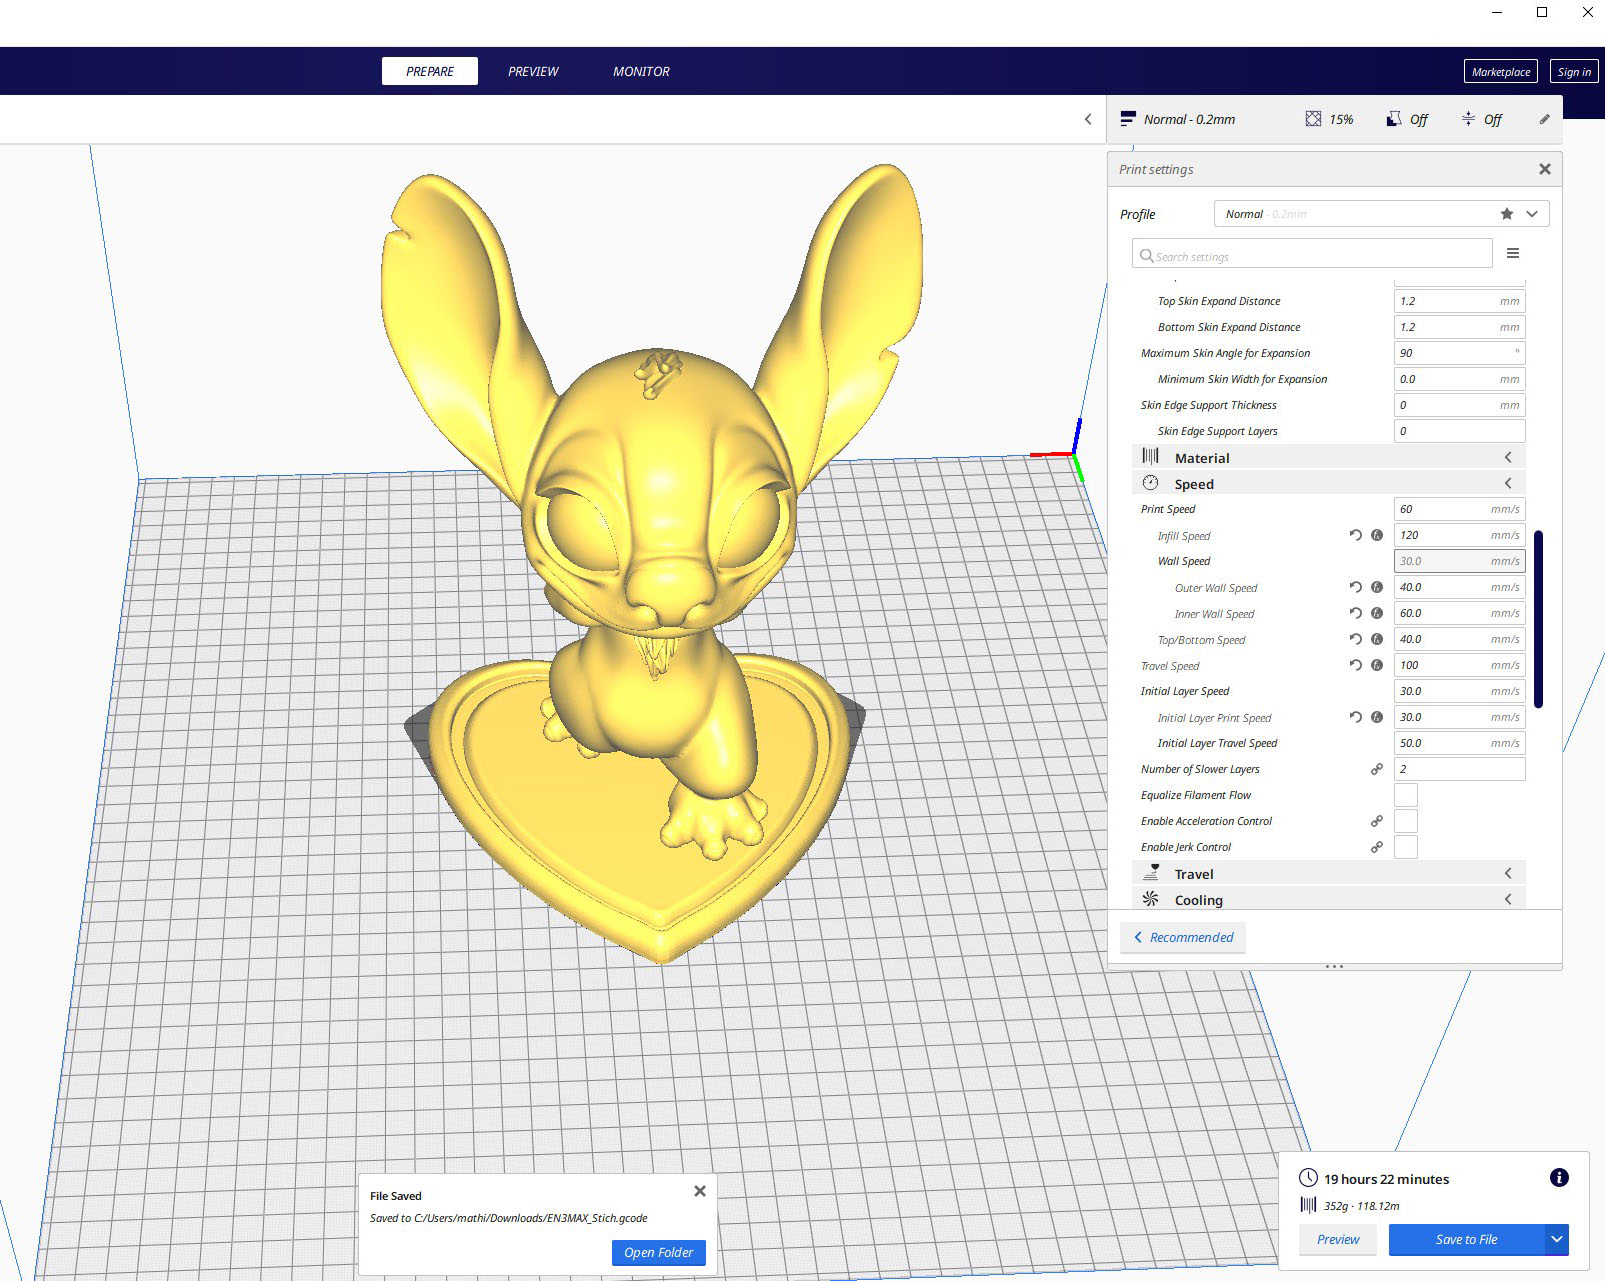Click the Material section barcode icon
The height and width of the screenshot is (1281, 1605).
coord(1151,456)
